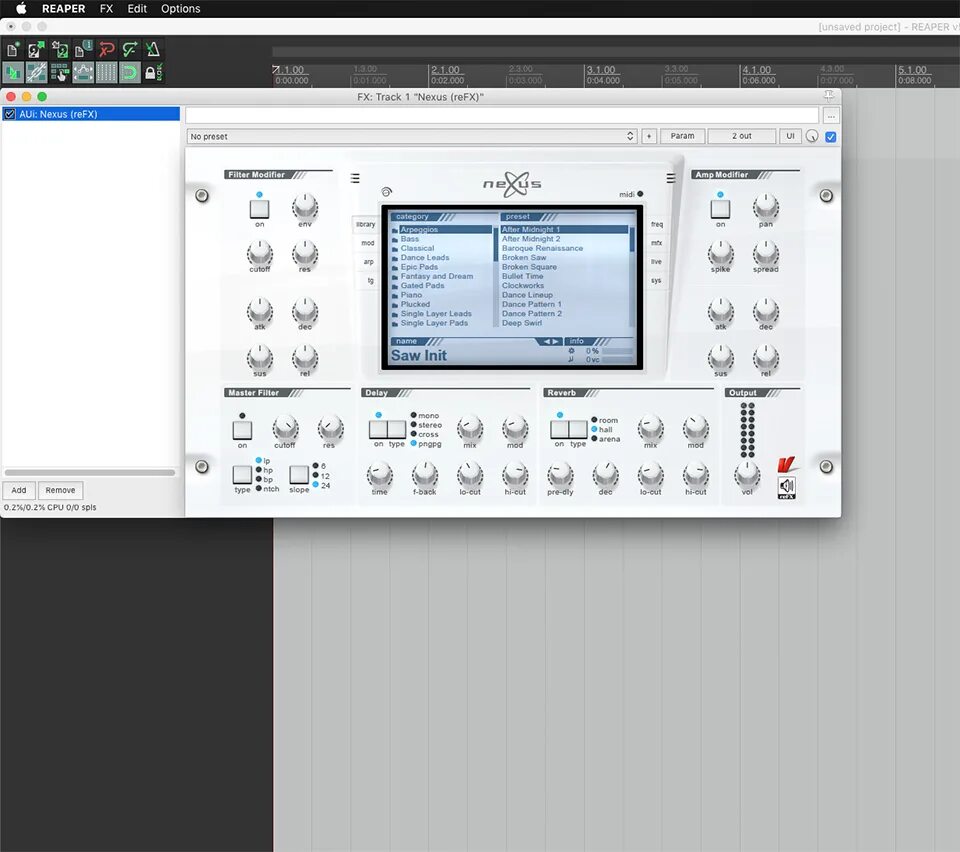960x852 pixels.
Task: Toggle the FX bypass checkbox next to UI
Action: (x=831, y=136)
